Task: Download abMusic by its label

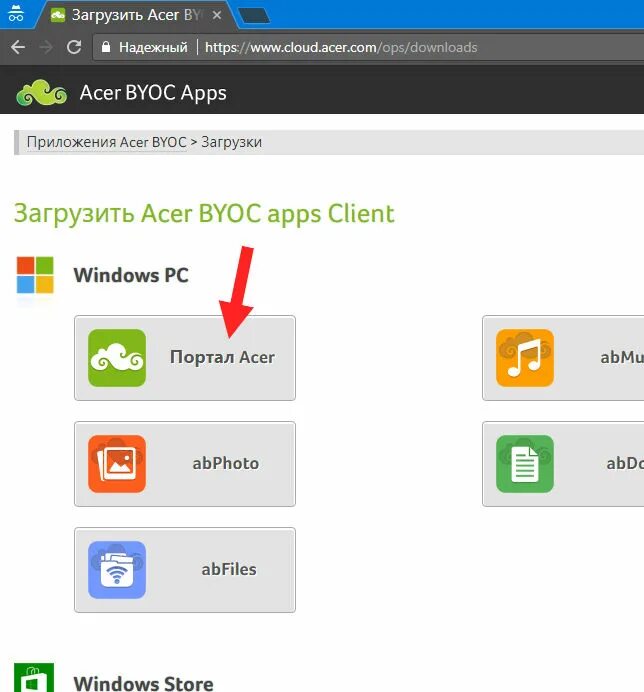Action: click(622, 357)
